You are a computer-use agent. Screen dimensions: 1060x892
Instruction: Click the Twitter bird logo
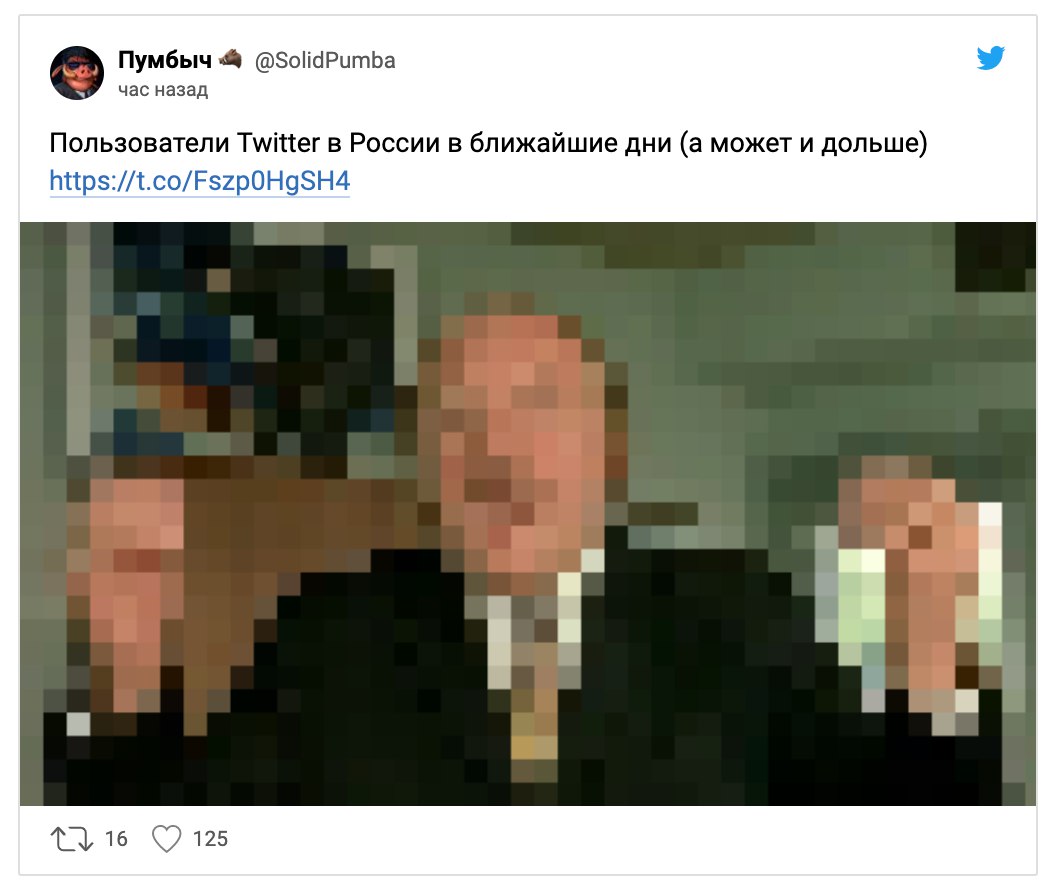pyautogui.click(x=990, y=58)
